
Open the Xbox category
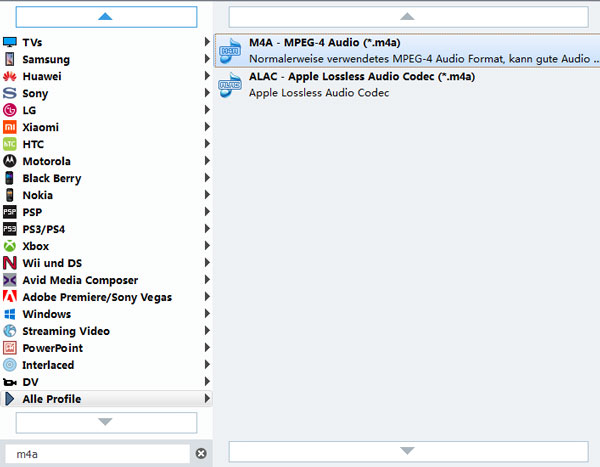pyautogui.click(x=106, y=246)
